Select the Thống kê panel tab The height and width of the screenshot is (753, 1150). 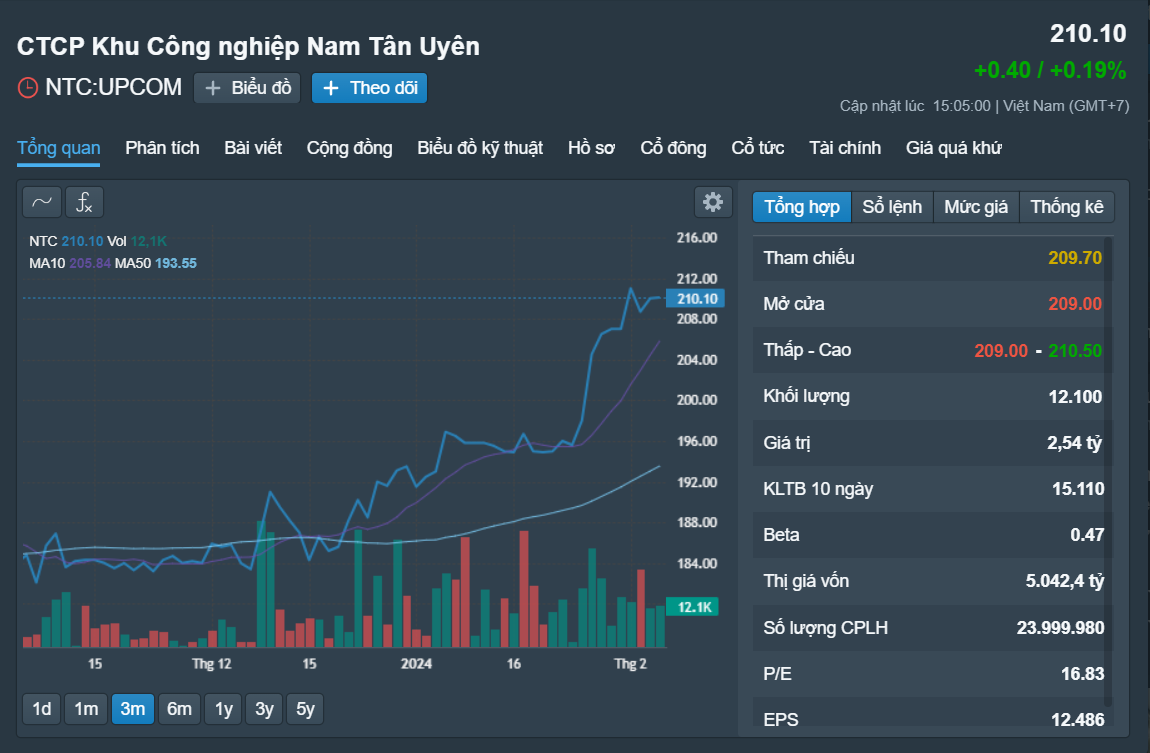(1067, 207)
